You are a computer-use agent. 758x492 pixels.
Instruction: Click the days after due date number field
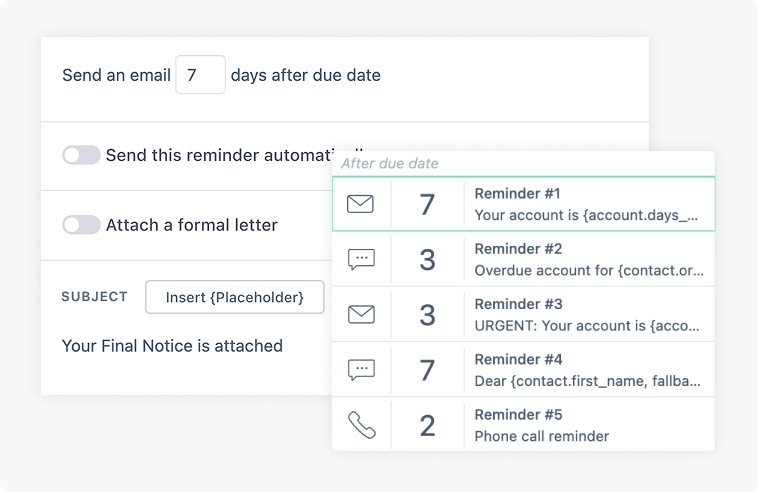pyautogui.click(x=200, y=75)
